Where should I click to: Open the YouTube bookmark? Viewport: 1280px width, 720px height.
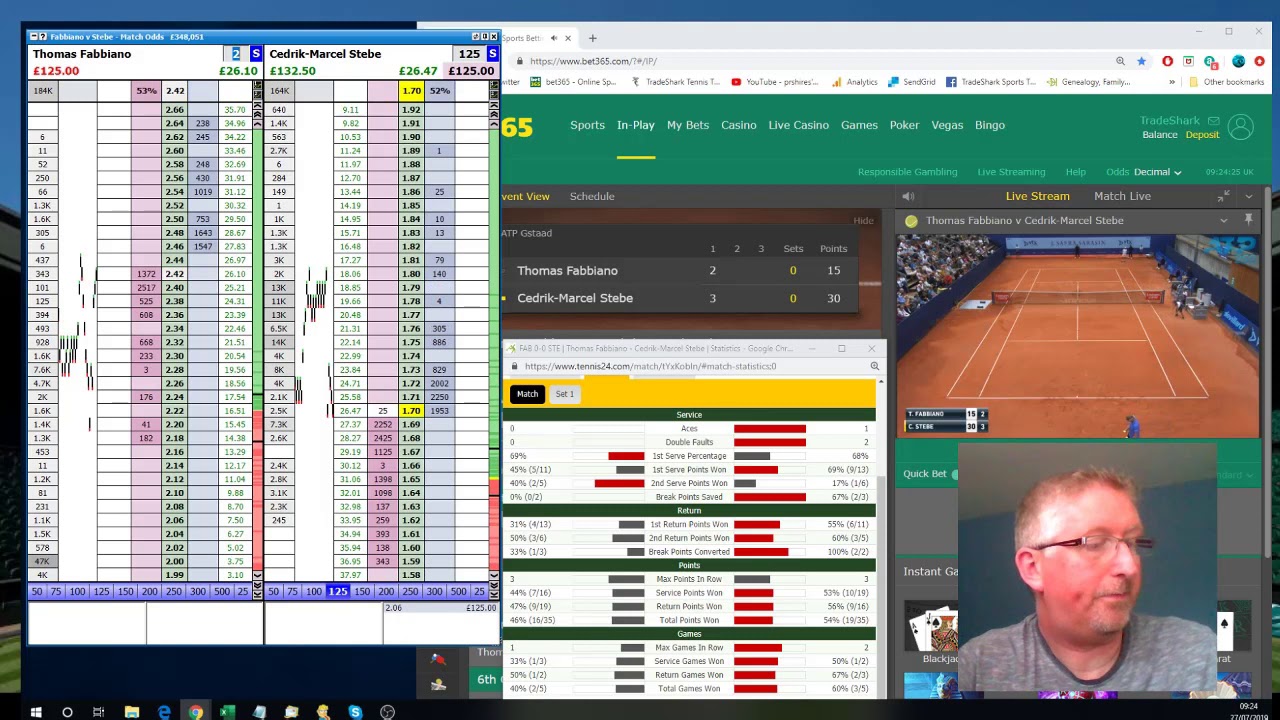coord(775,82)
